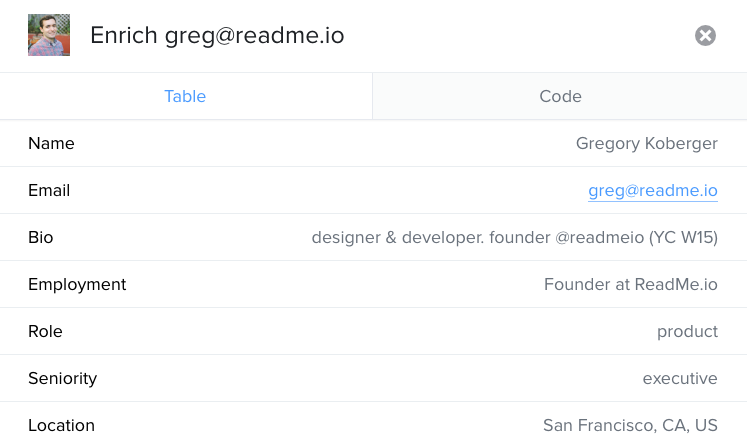747x448 pixels.
Task: Click the Seniority row label
Action: point(62,378)
